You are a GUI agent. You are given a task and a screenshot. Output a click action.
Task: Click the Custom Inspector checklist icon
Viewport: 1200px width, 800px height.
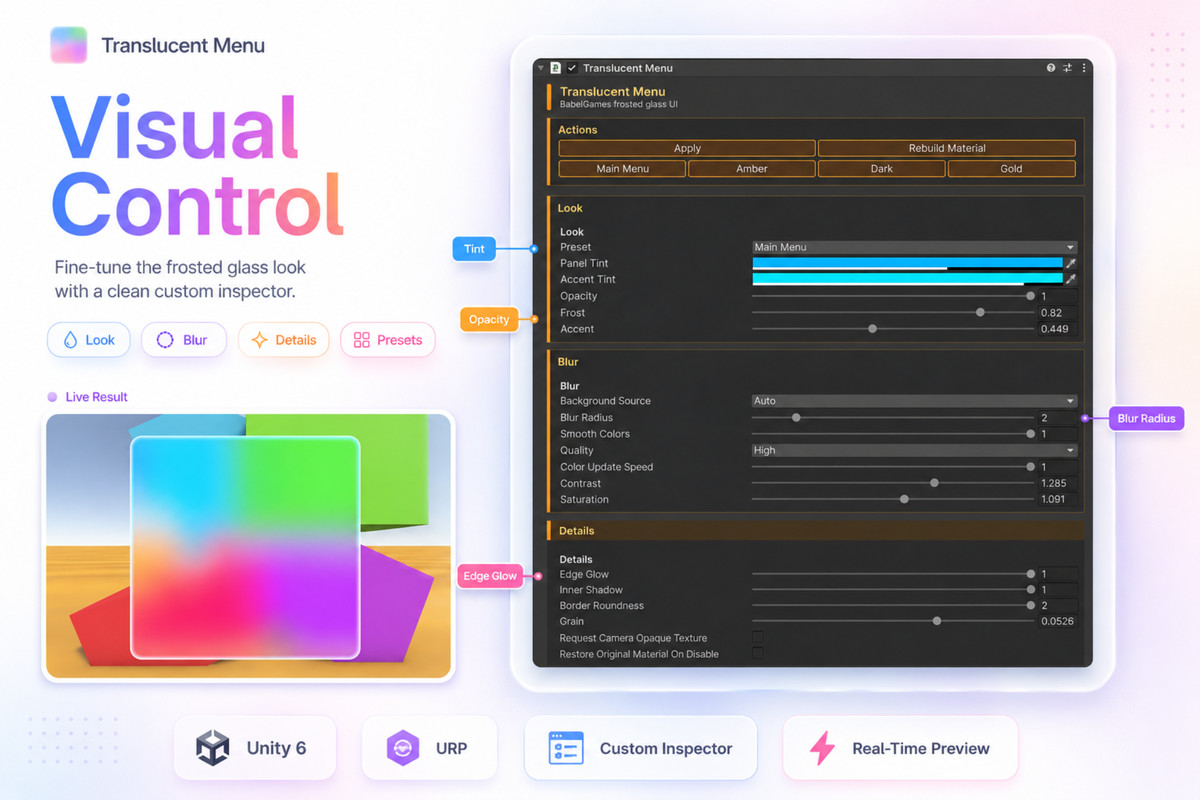point(566,748)
